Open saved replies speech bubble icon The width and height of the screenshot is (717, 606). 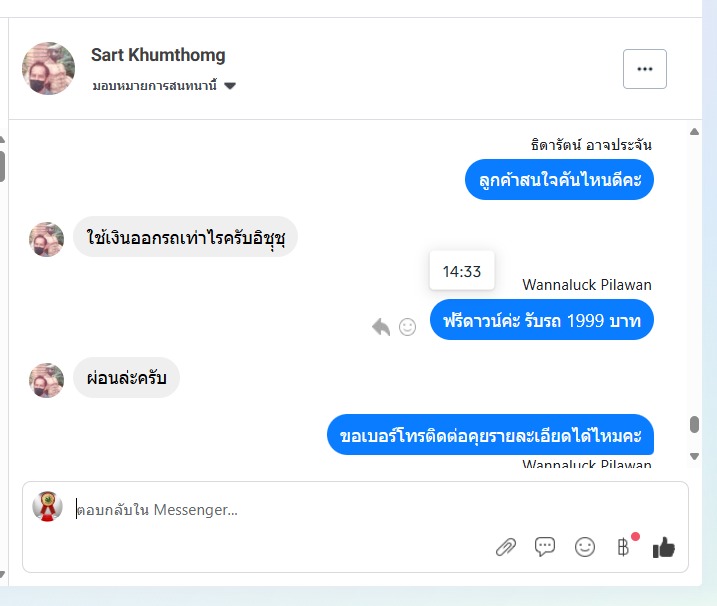tap(545, 547)
